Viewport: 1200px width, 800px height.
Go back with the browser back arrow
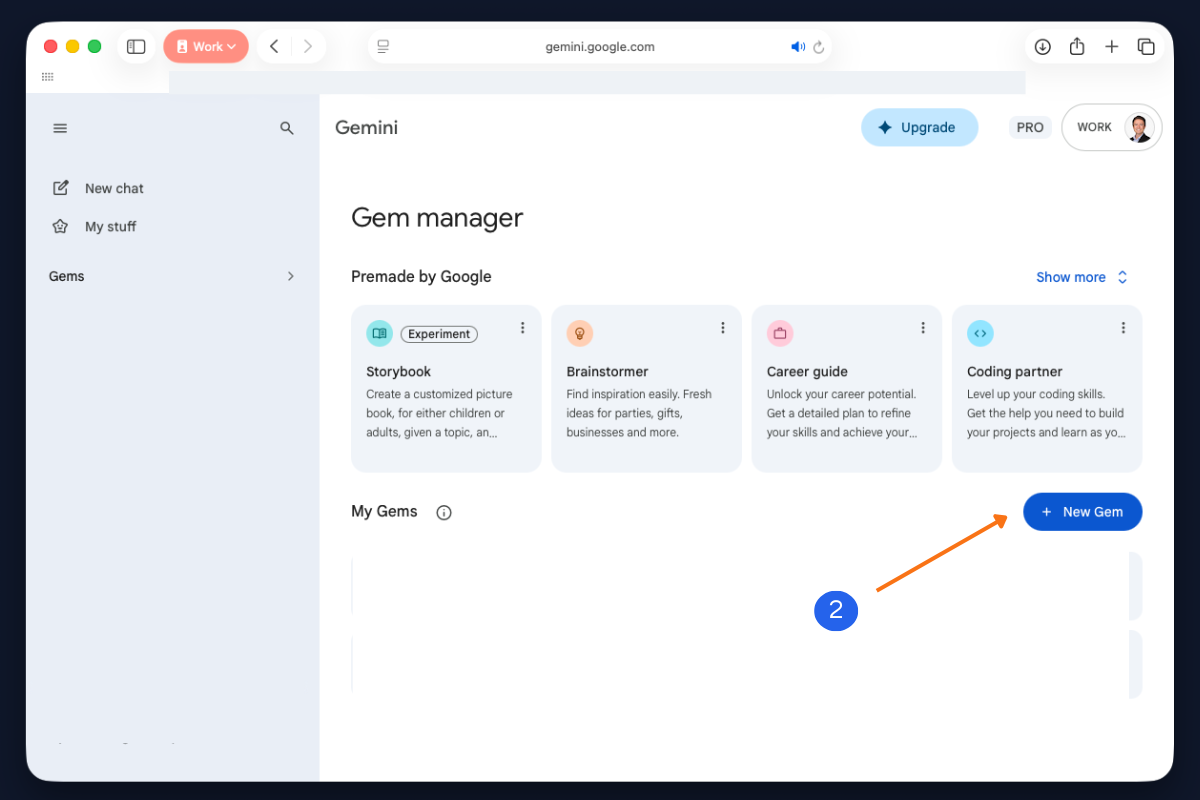pos(274,47)
